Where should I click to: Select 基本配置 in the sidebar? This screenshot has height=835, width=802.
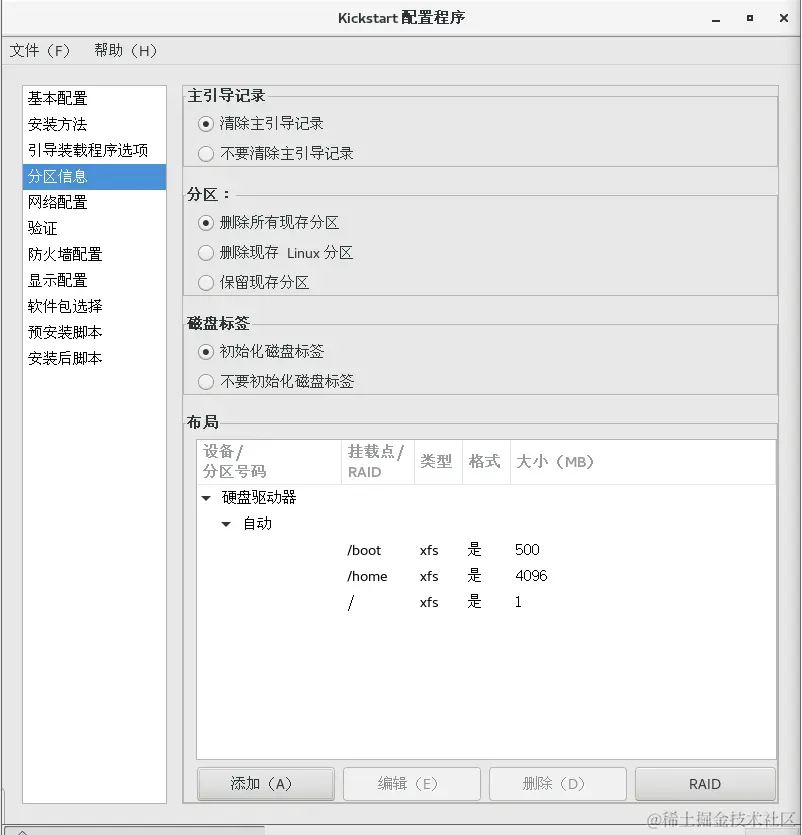click(x=94, y=99)
